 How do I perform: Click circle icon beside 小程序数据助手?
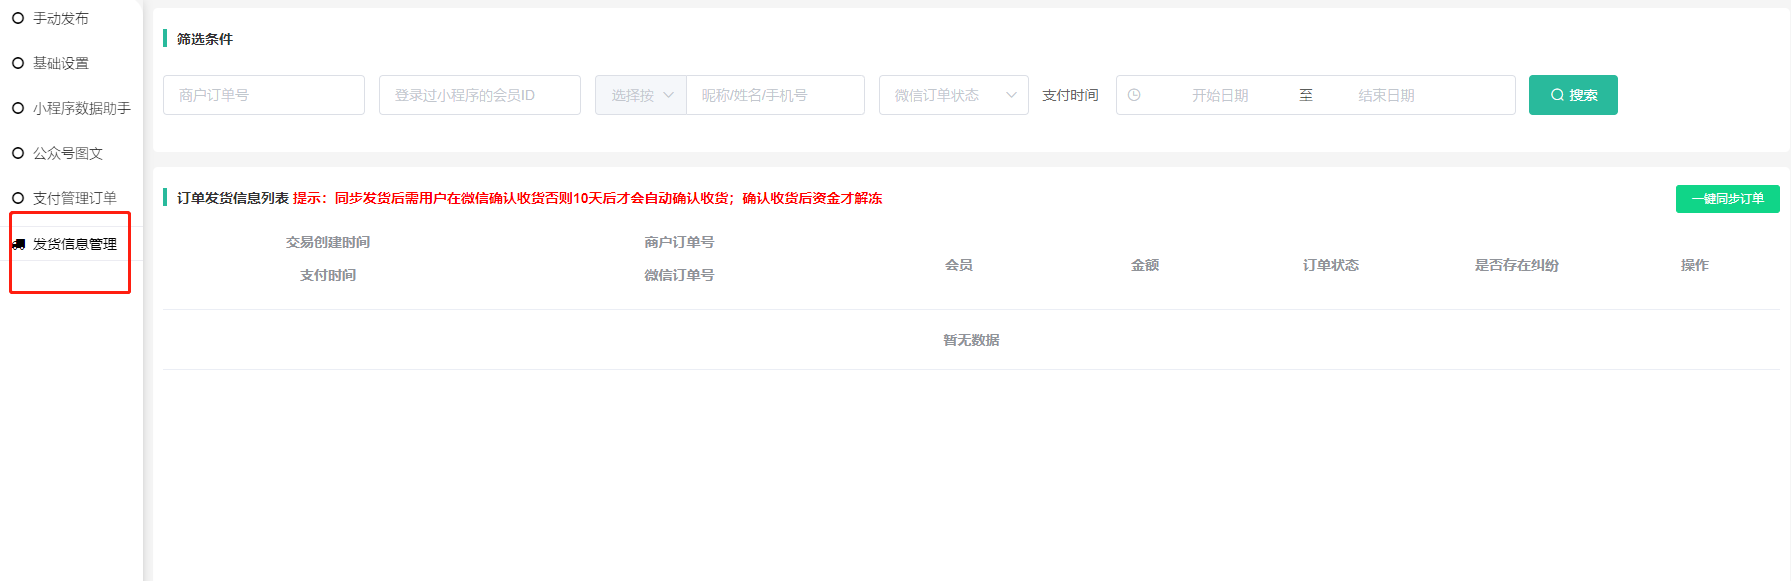tap(18, 108)
